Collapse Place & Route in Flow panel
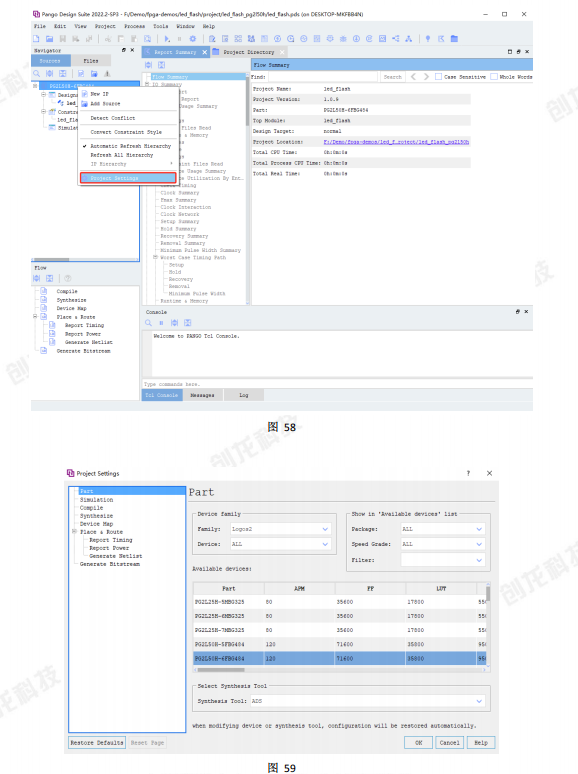 [35, 316]
